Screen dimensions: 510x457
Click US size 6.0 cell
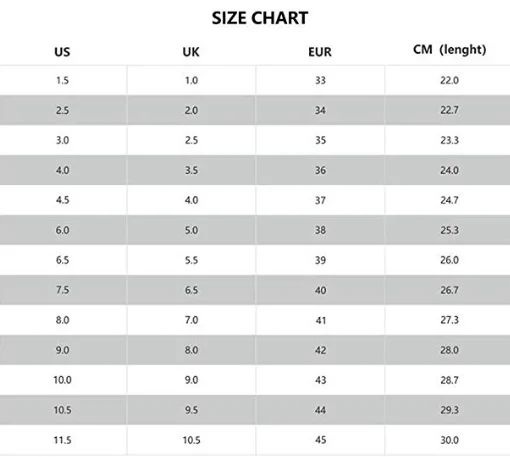[62, 230]
